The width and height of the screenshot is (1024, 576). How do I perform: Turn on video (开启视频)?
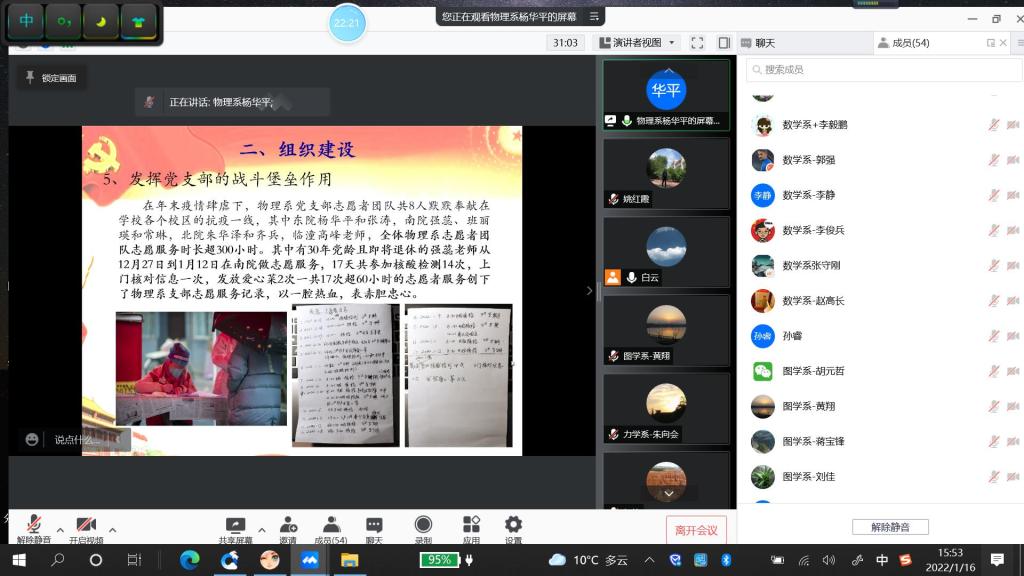coord(86,526)
